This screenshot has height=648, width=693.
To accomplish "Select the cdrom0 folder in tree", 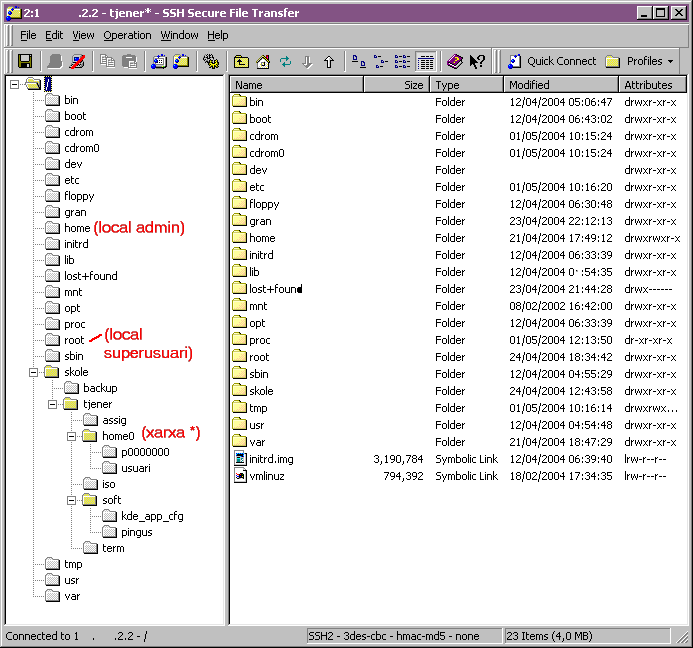I will click(x=82, y=148).
